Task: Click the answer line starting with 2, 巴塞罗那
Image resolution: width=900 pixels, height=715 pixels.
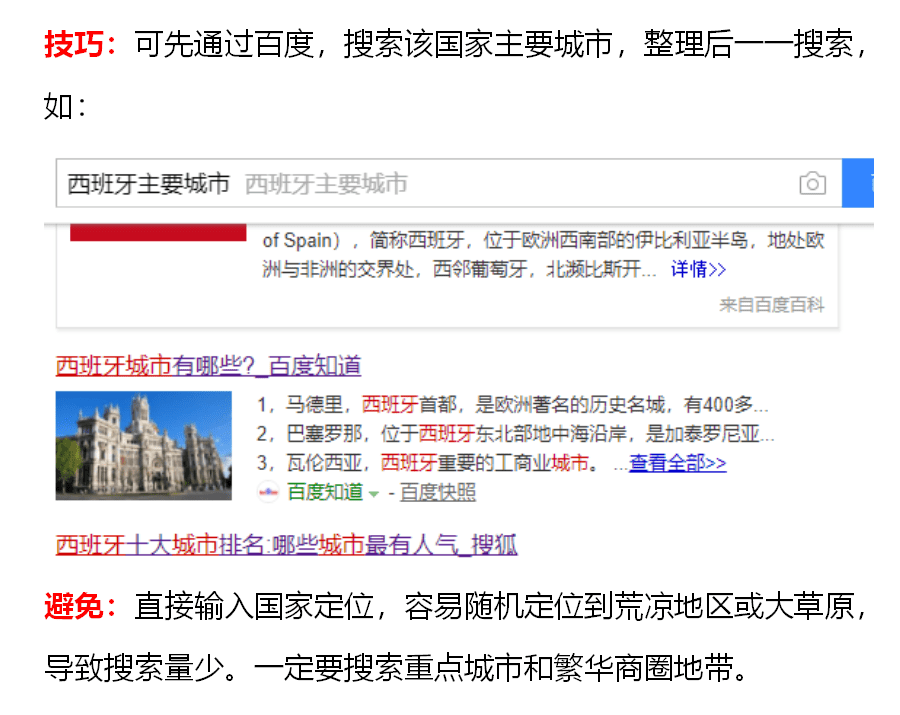Action: [x=515, y=434]
